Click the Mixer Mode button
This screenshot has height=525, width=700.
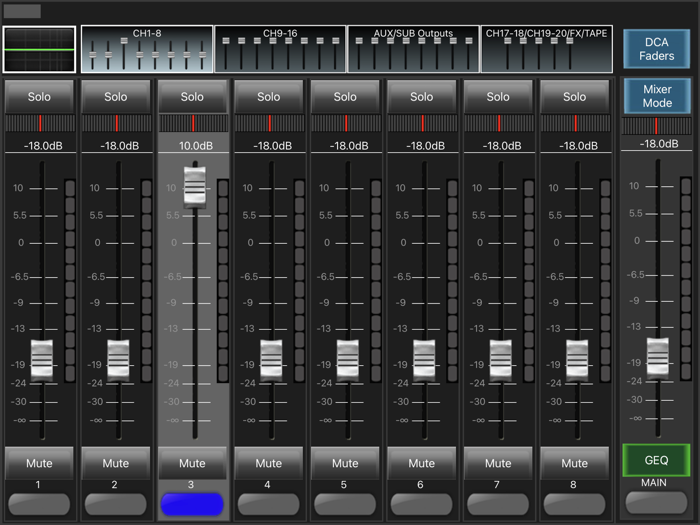pyautogui.click(x=657, y=96)
